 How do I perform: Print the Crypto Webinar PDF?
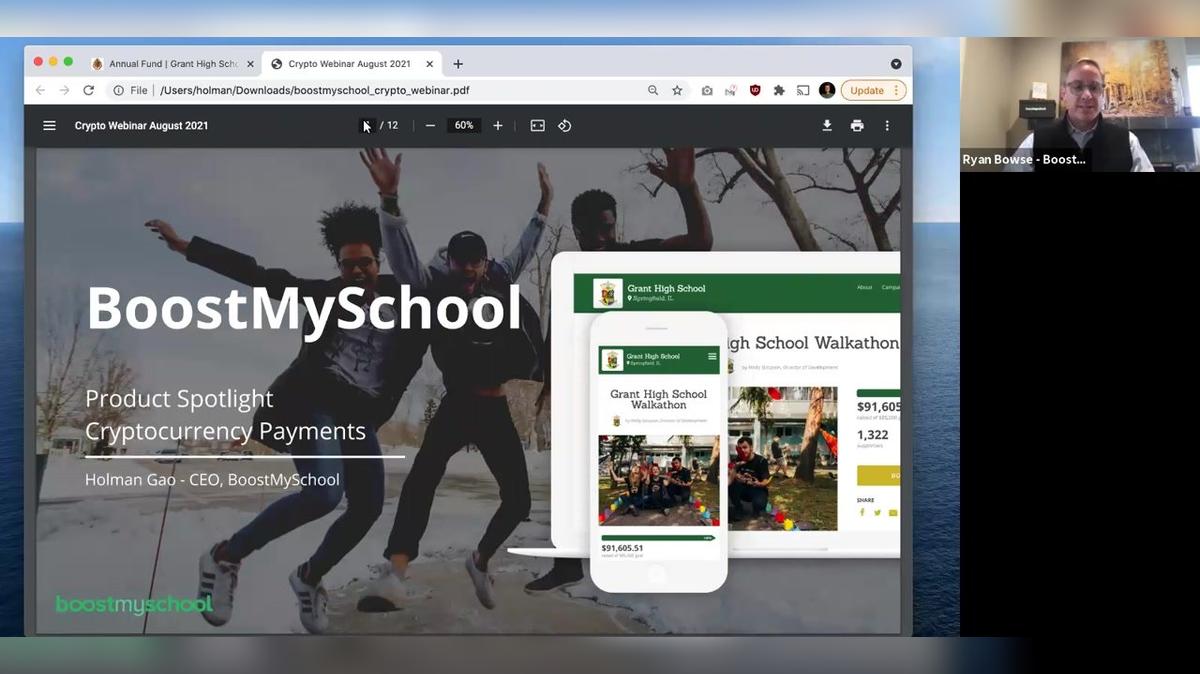(856, 125)
